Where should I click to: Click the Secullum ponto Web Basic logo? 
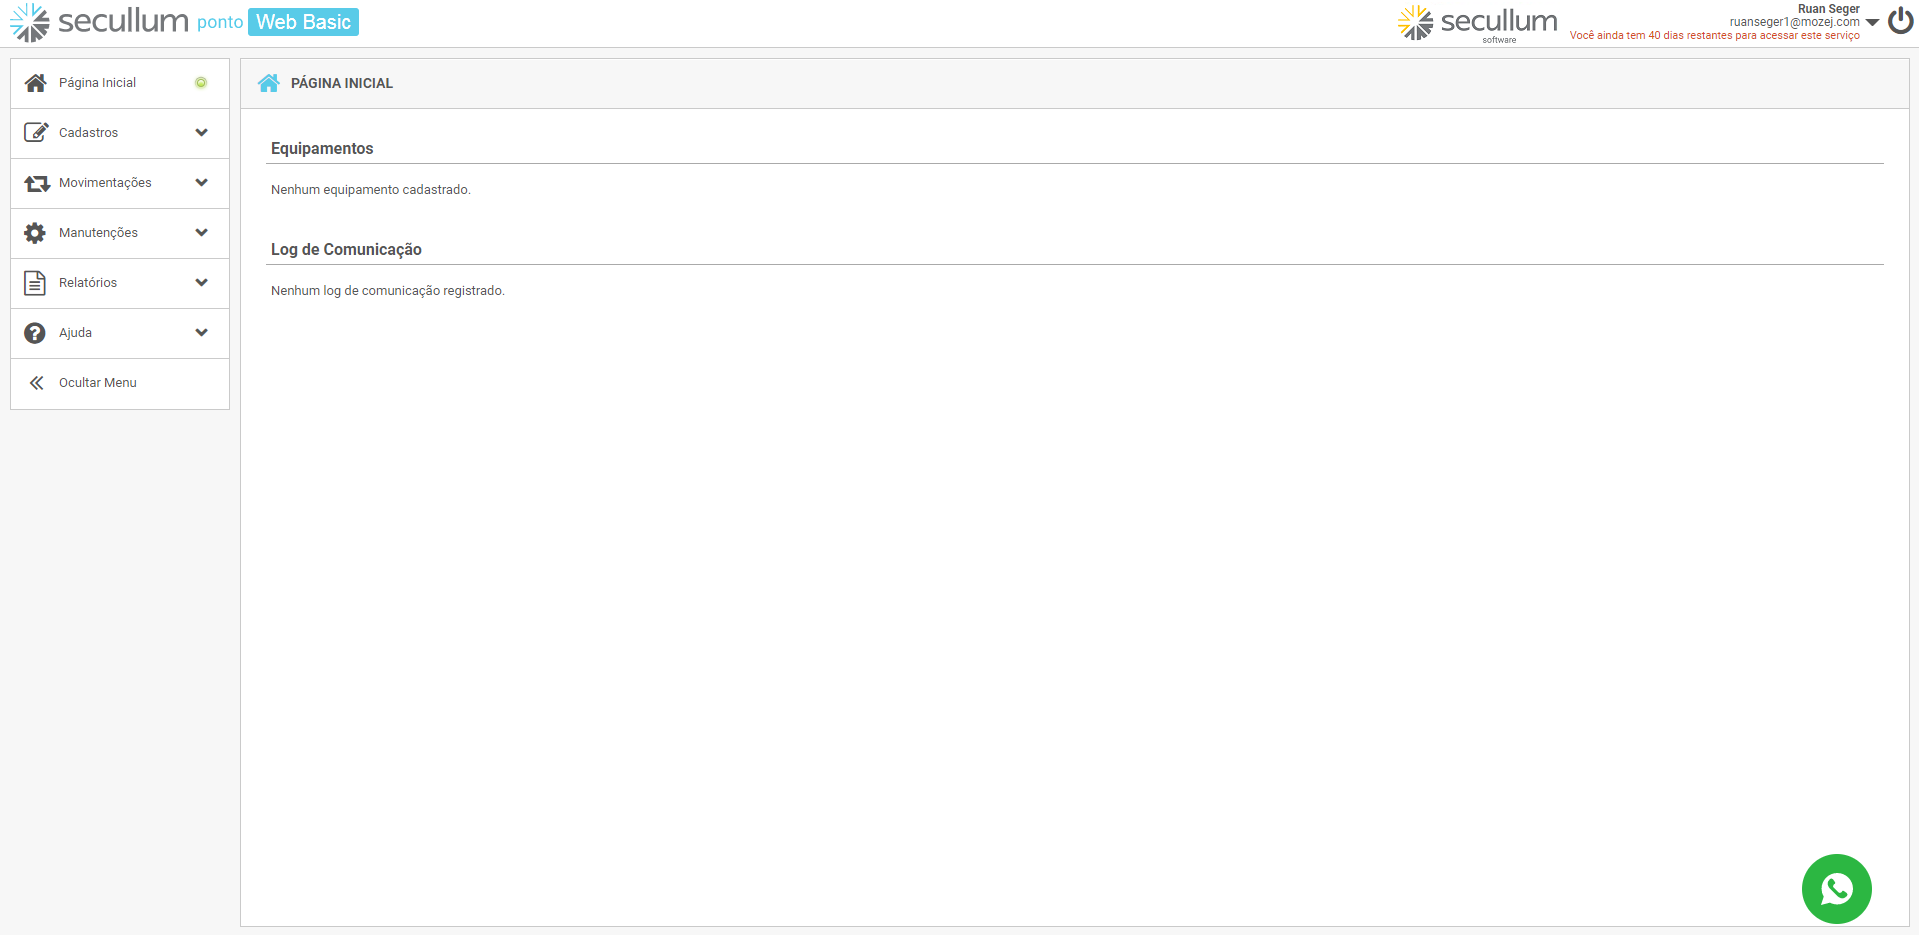(x=184, y=22)
